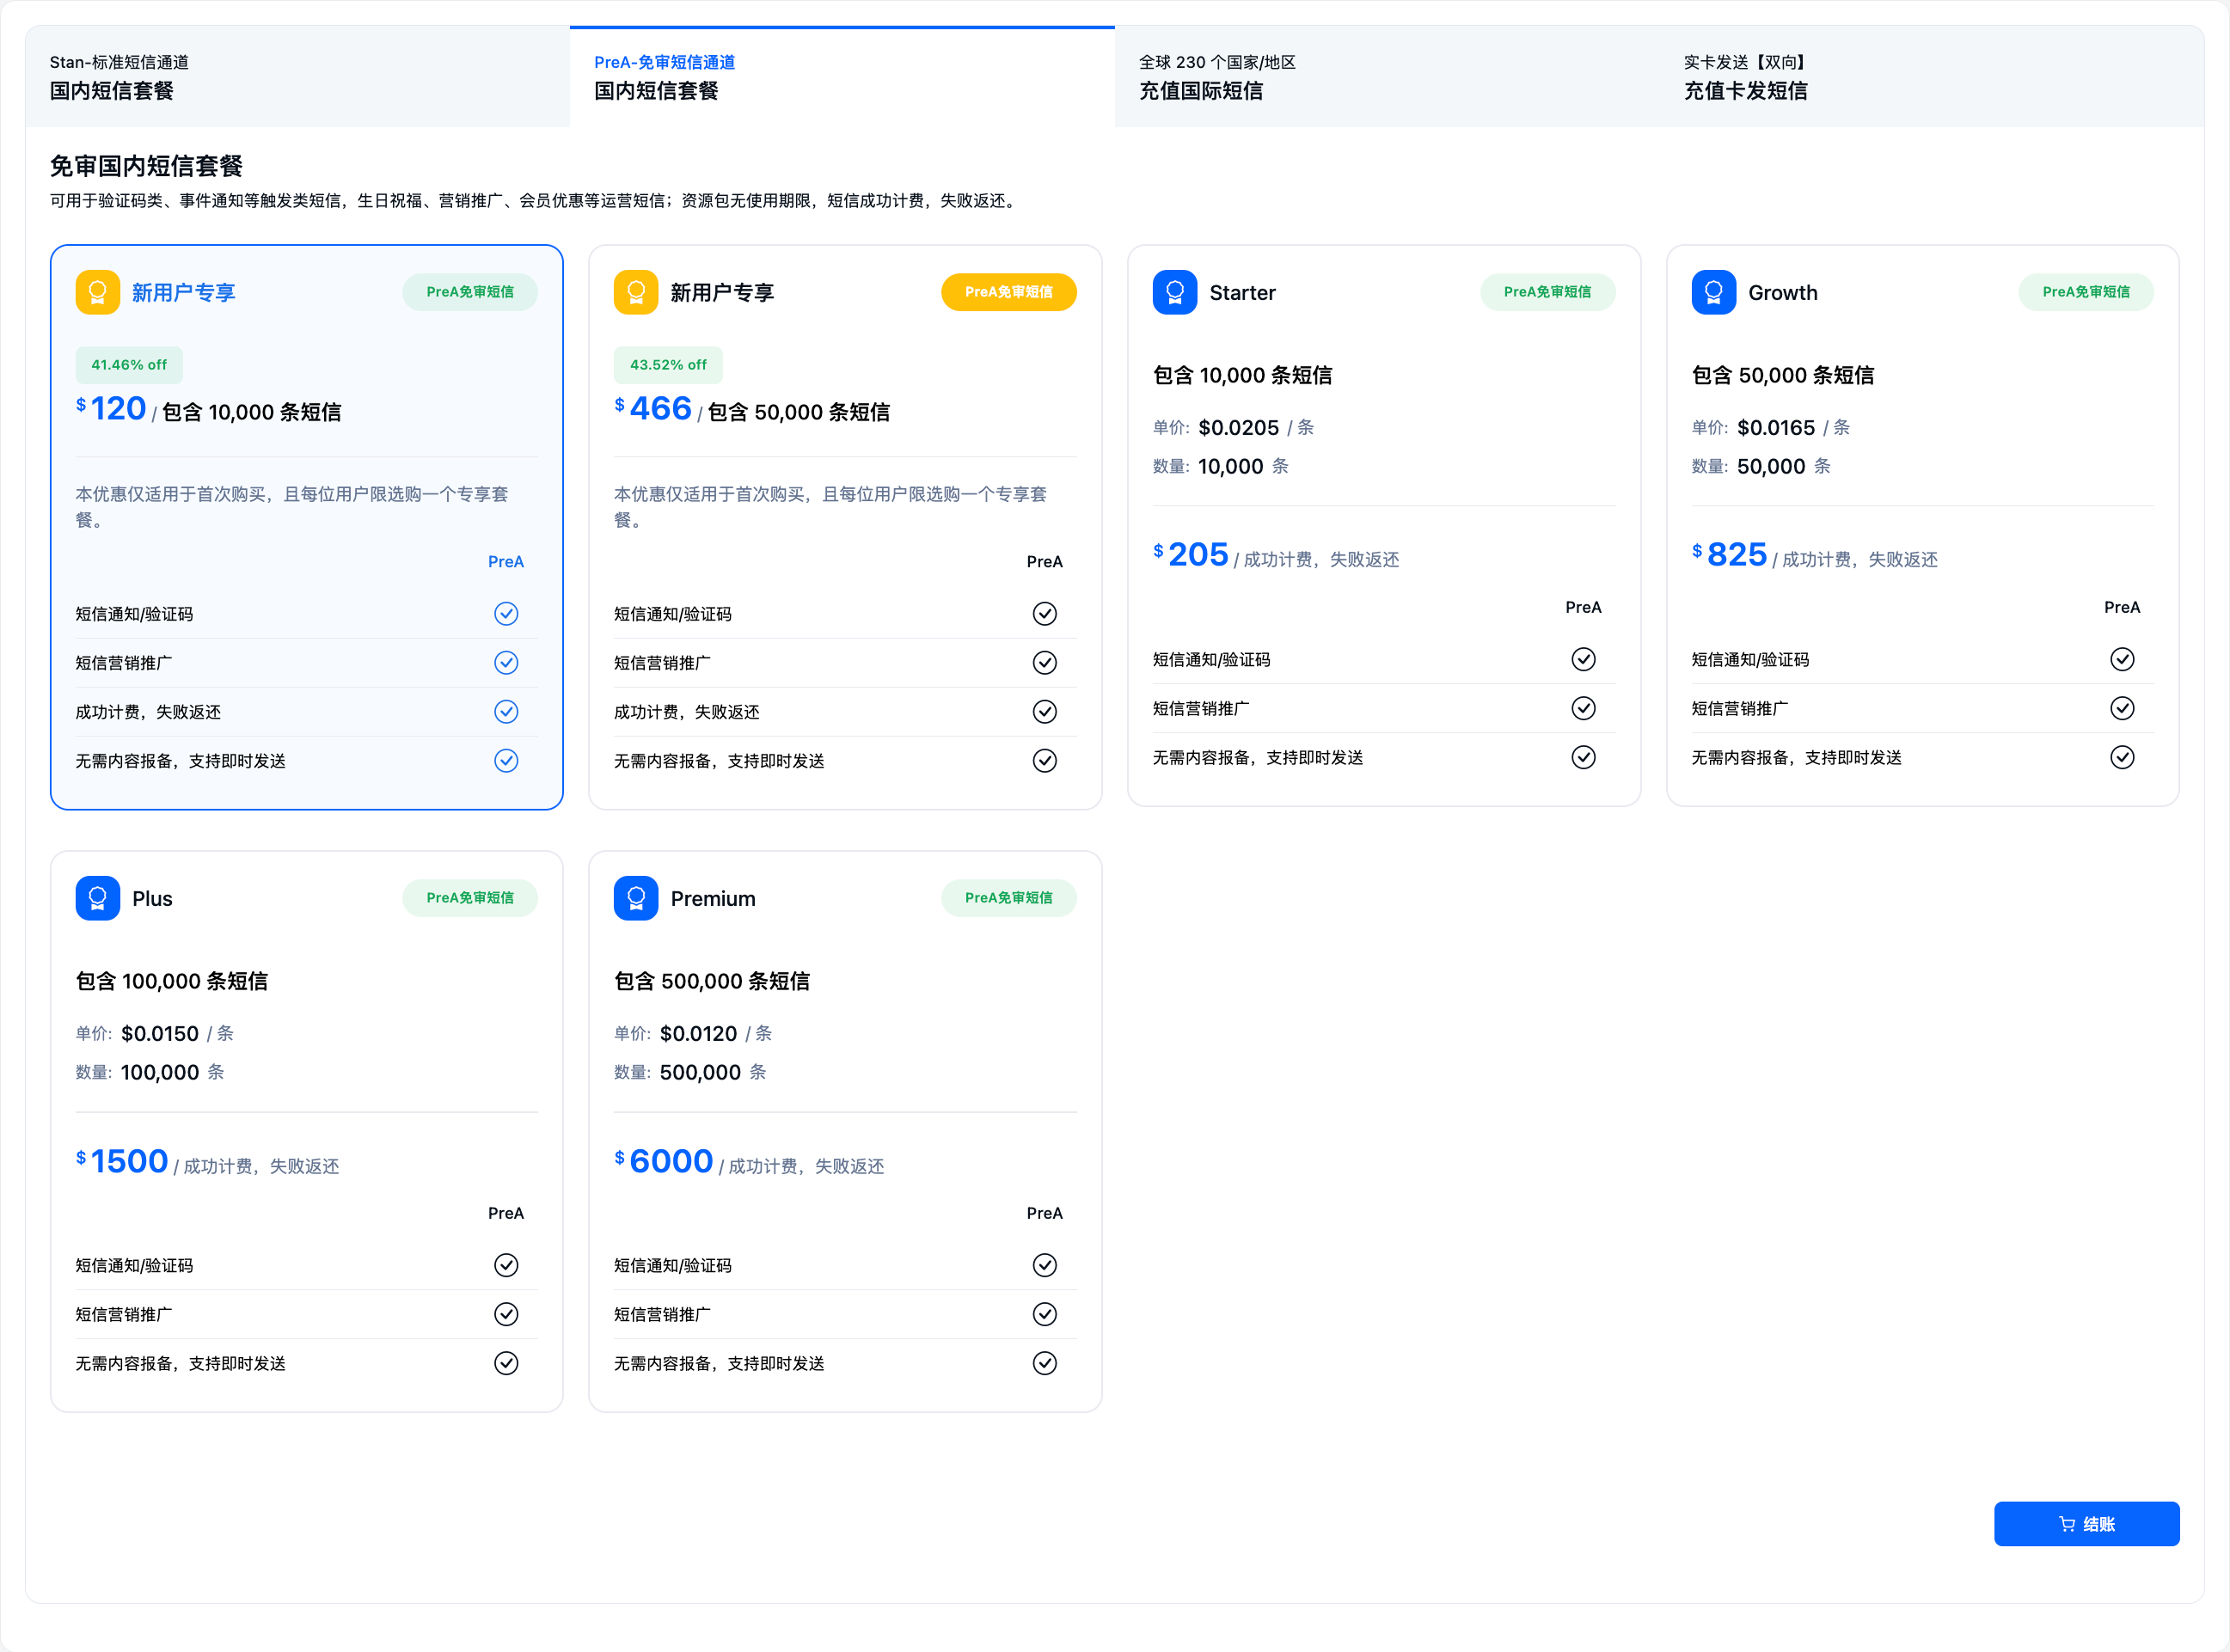The width and height of the screenshot is (2230, 1652).
Task: Click the yellow badge icon on 466 plan
Action: point(635,292)
